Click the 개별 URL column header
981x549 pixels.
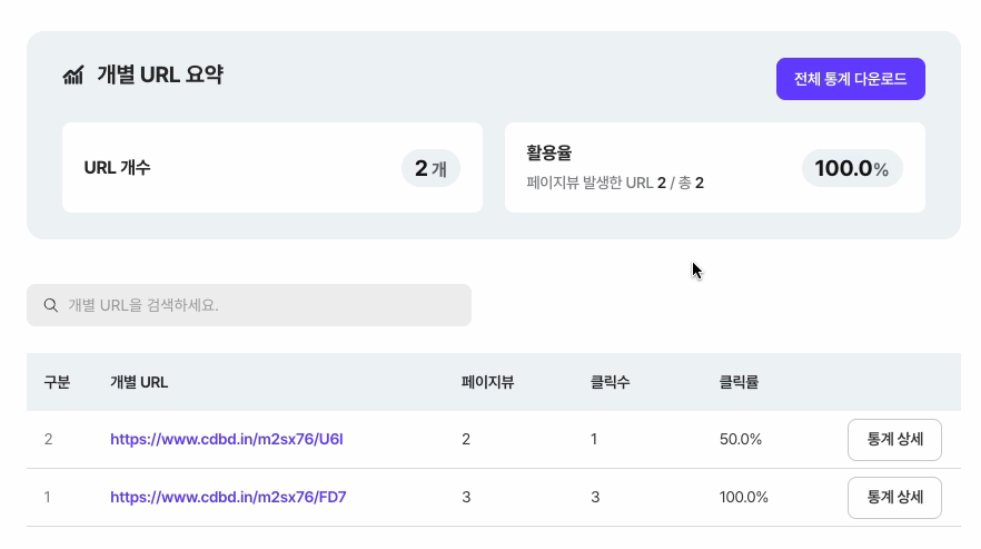click(x=139, y=382)
